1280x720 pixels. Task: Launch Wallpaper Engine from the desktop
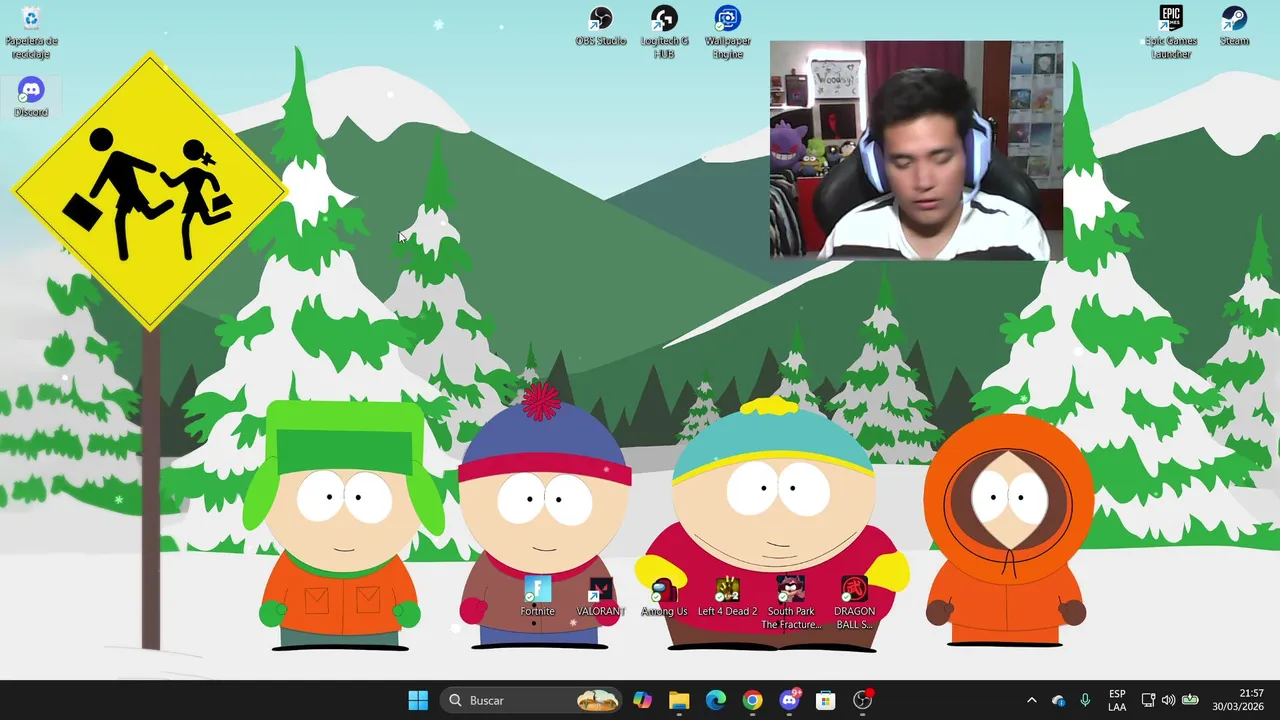pyautogui.click(x=727, y=32)
